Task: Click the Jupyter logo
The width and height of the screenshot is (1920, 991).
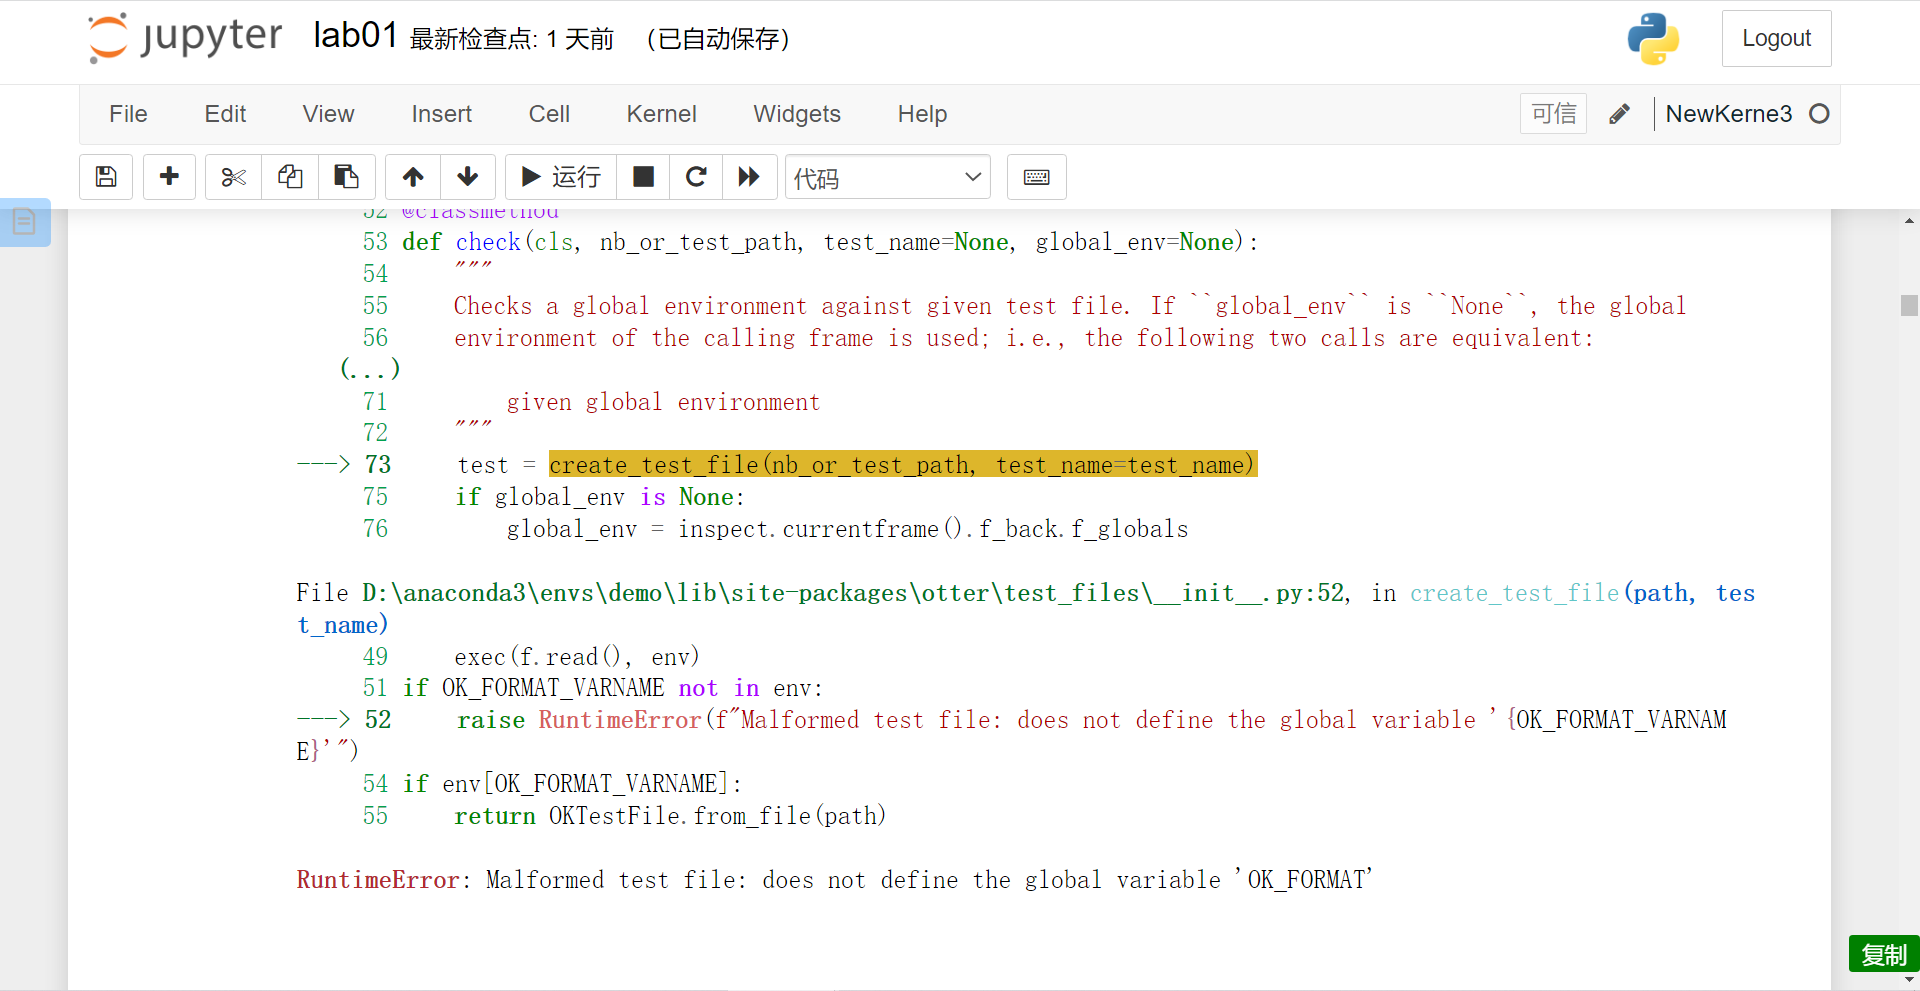Action: point(185,38)
